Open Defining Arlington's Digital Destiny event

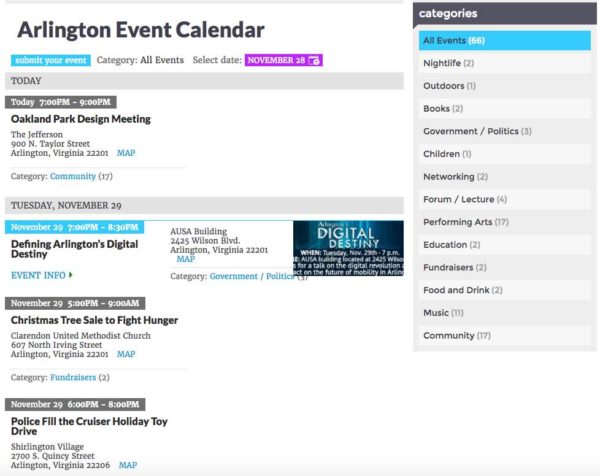[x=75, y=248]
